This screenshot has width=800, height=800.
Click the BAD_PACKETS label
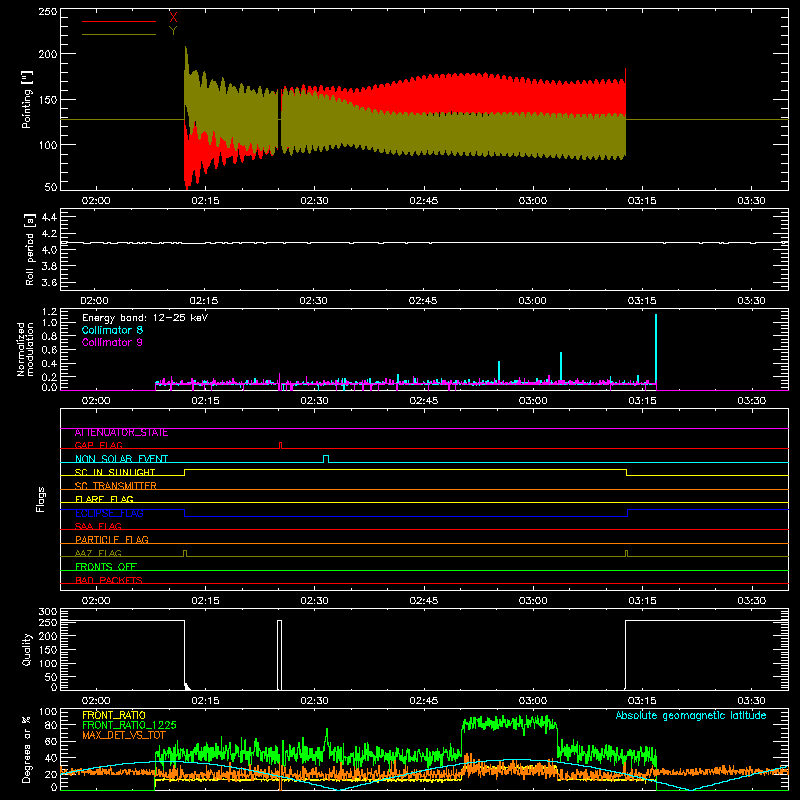pyautogui.click(x=109, y=580)
